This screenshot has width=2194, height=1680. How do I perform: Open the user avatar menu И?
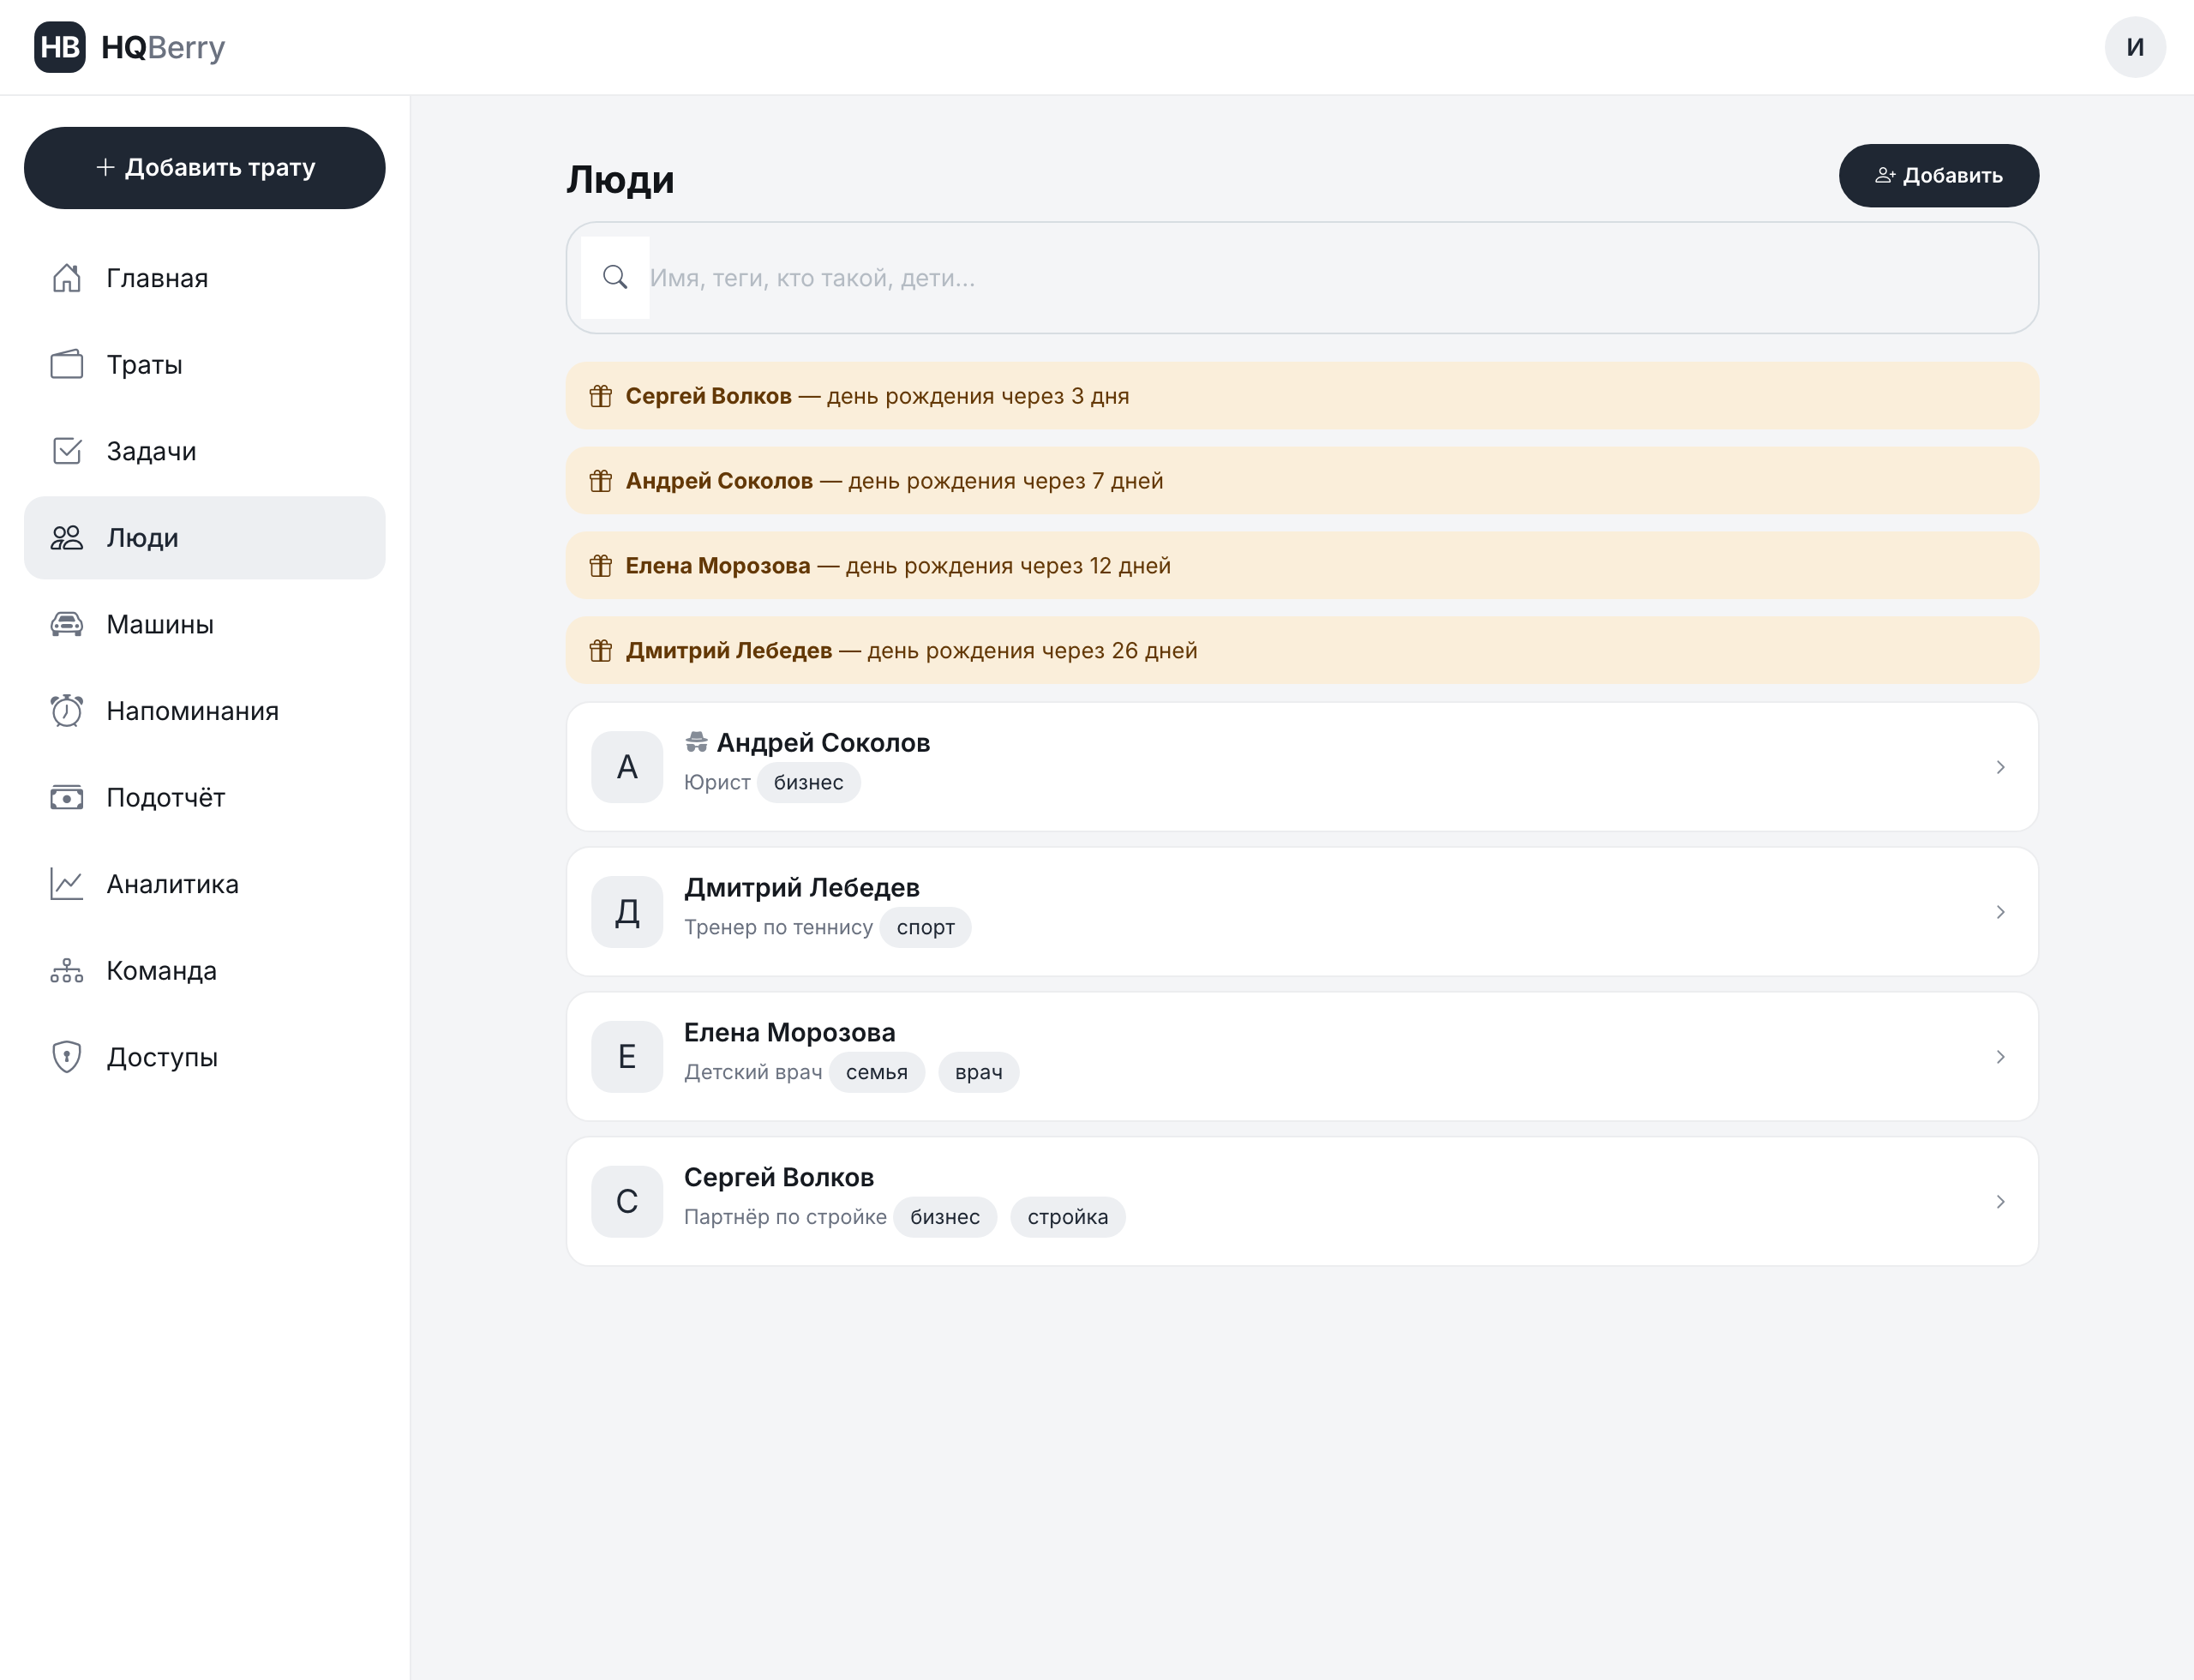[x=2135, y=47]
